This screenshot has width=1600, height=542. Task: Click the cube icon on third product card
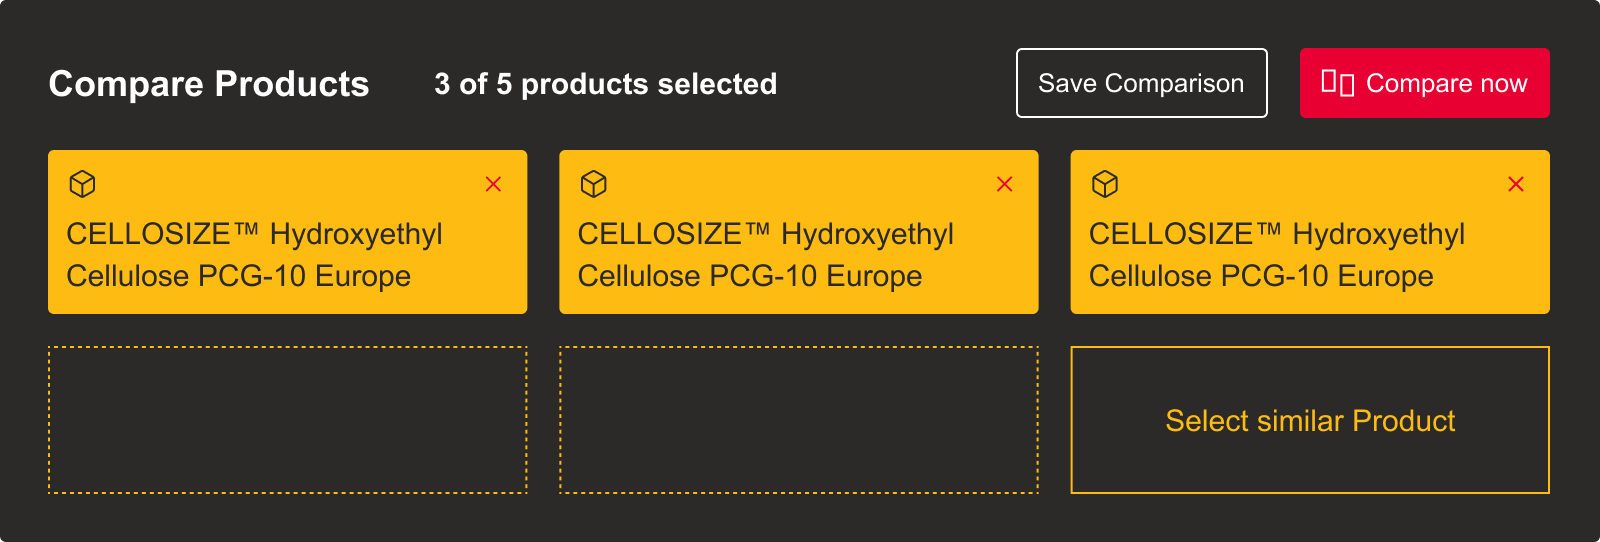[x=1105, y=184]
